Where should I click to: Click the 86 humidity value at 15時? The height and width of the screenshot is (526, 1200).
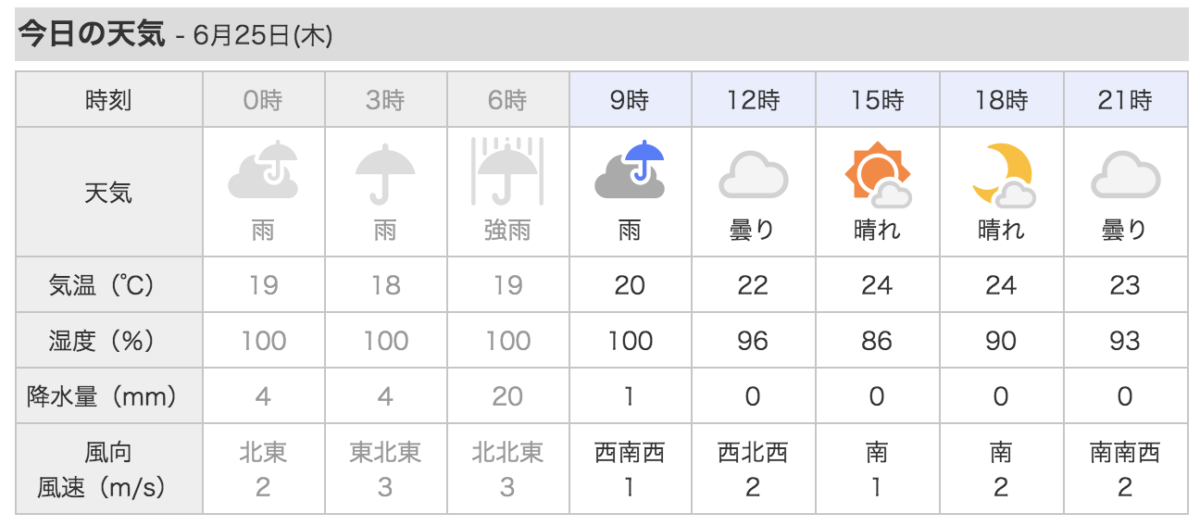(877, 341)
